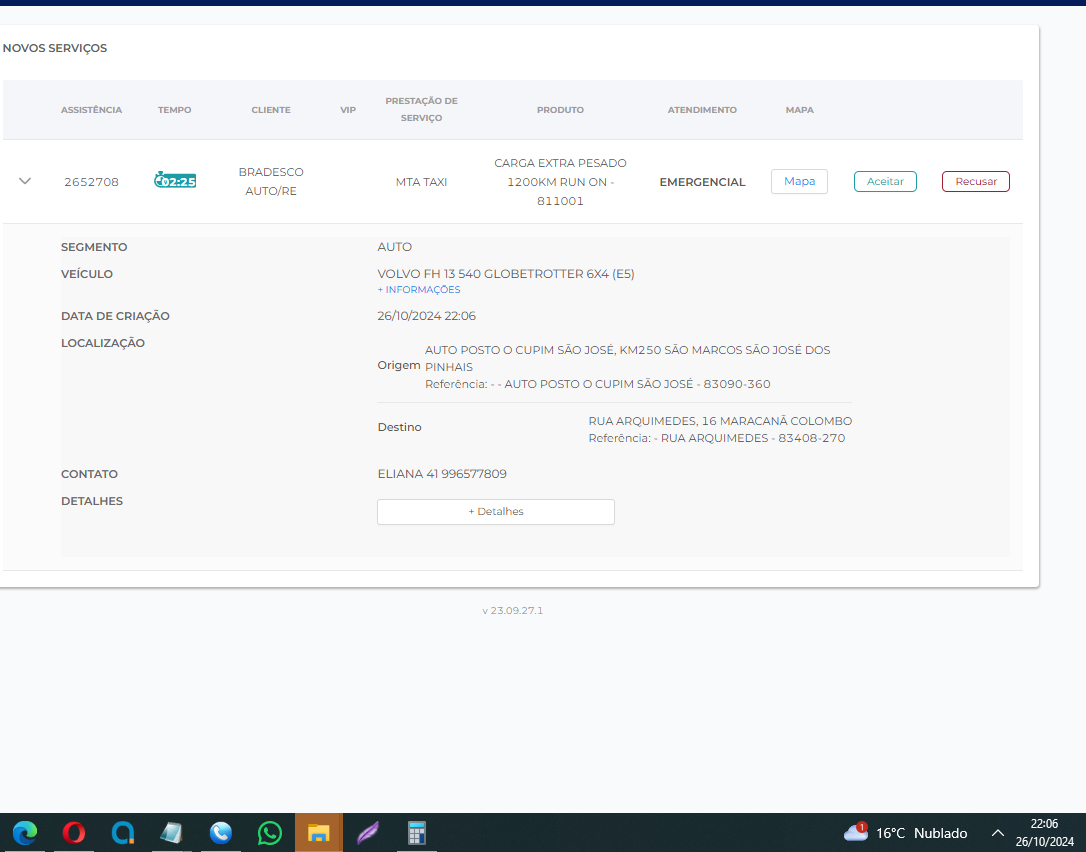Click the Origem label
This screenshot has width=1086, height=852.
tap(399, 365)
